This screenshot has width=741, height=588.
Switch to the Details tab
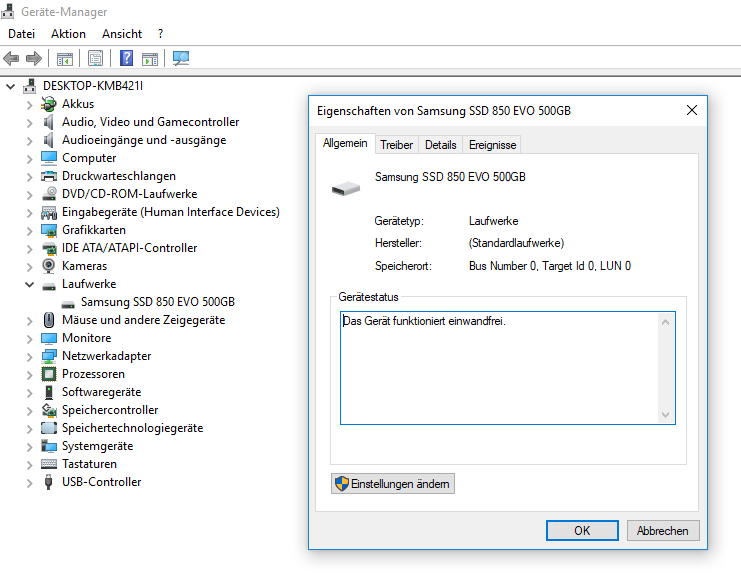pyautogui.click(x=440, y=145)
